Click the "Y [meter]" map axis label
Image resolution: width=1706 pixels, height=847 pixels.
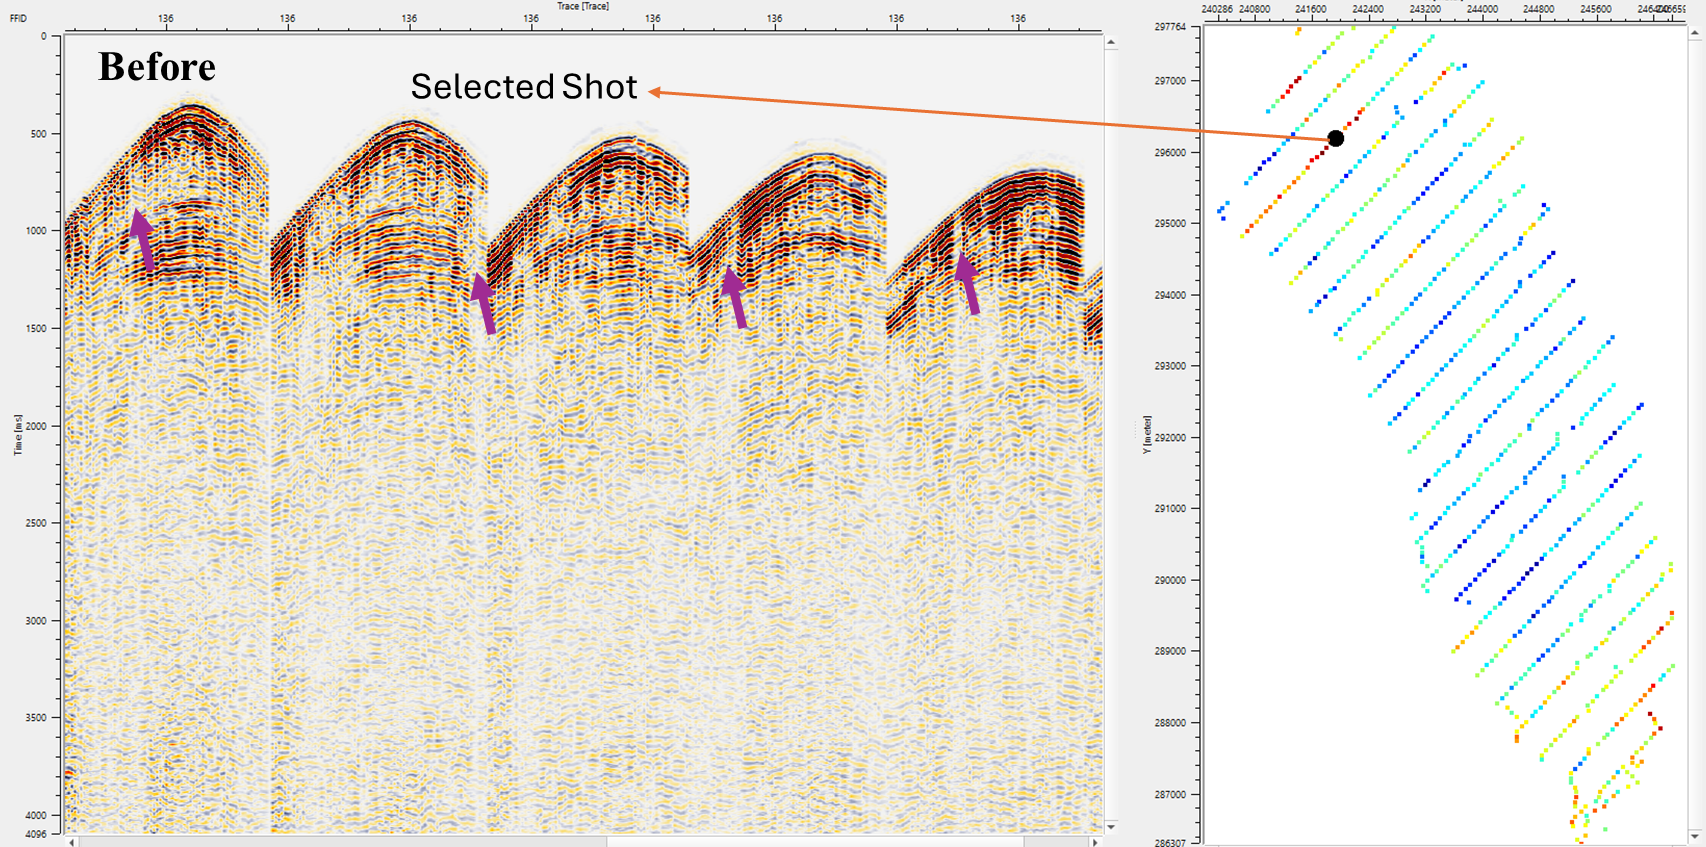click(1146, 435)
